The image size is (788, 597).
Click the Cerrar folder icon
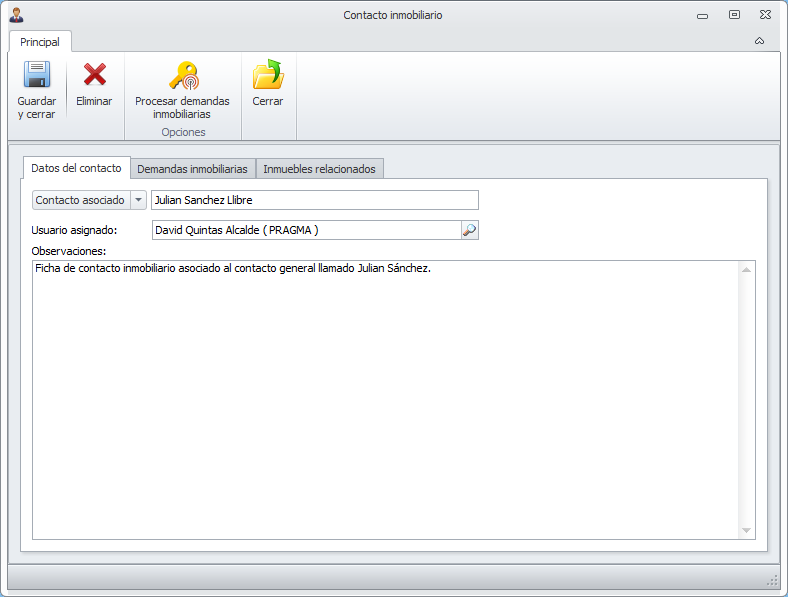[x=268, y=74]
